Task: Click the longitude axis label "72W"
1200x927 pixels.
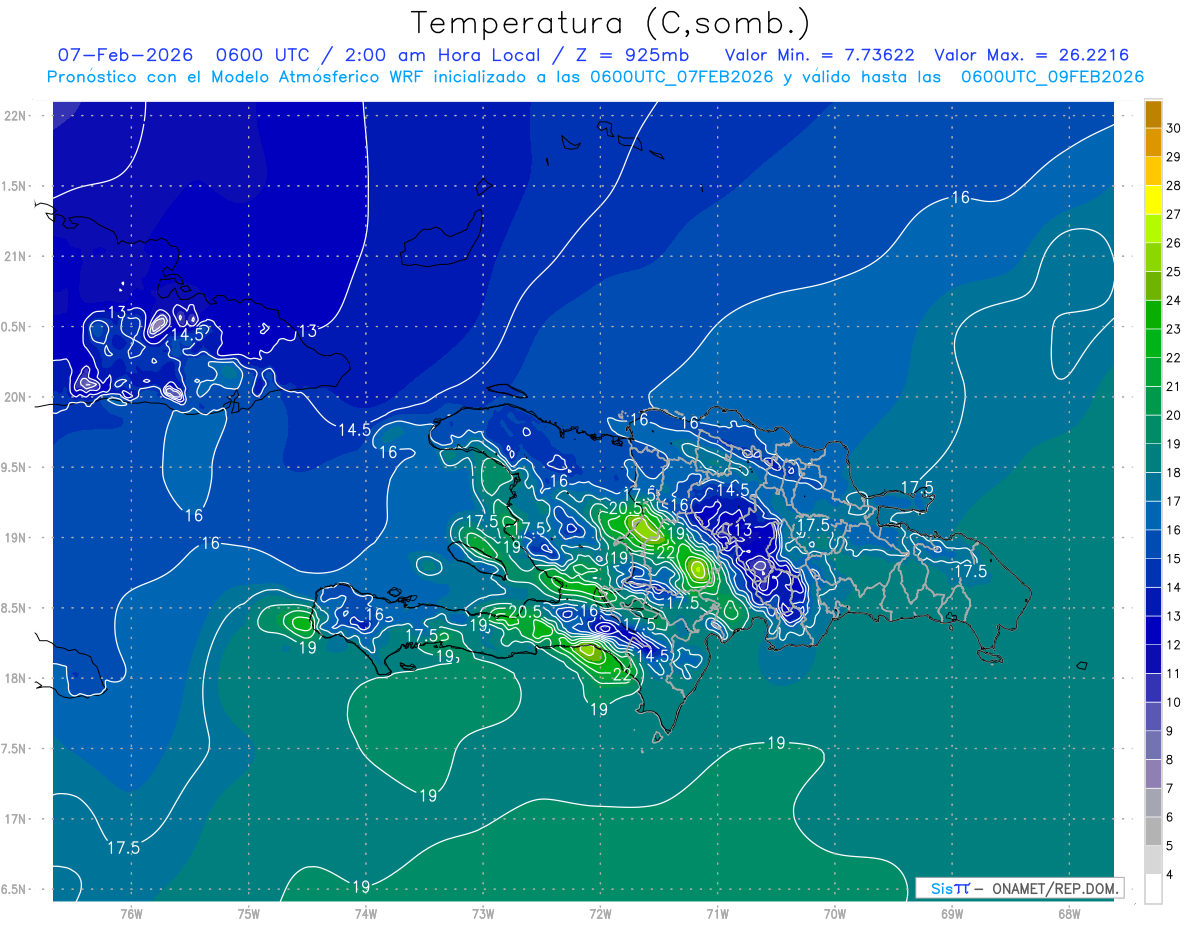Action: click(600, 913)
